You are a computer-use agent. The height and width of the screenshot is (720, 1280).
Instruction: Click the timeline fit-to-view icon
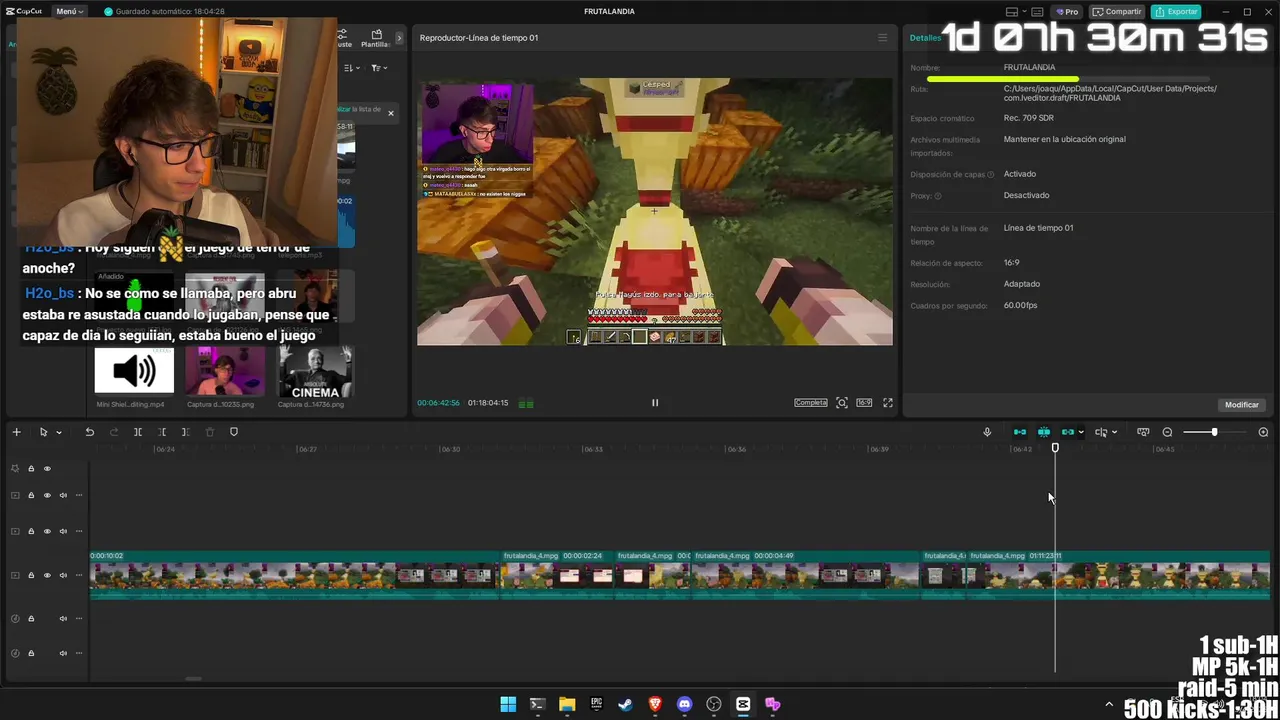point(1143,432)
